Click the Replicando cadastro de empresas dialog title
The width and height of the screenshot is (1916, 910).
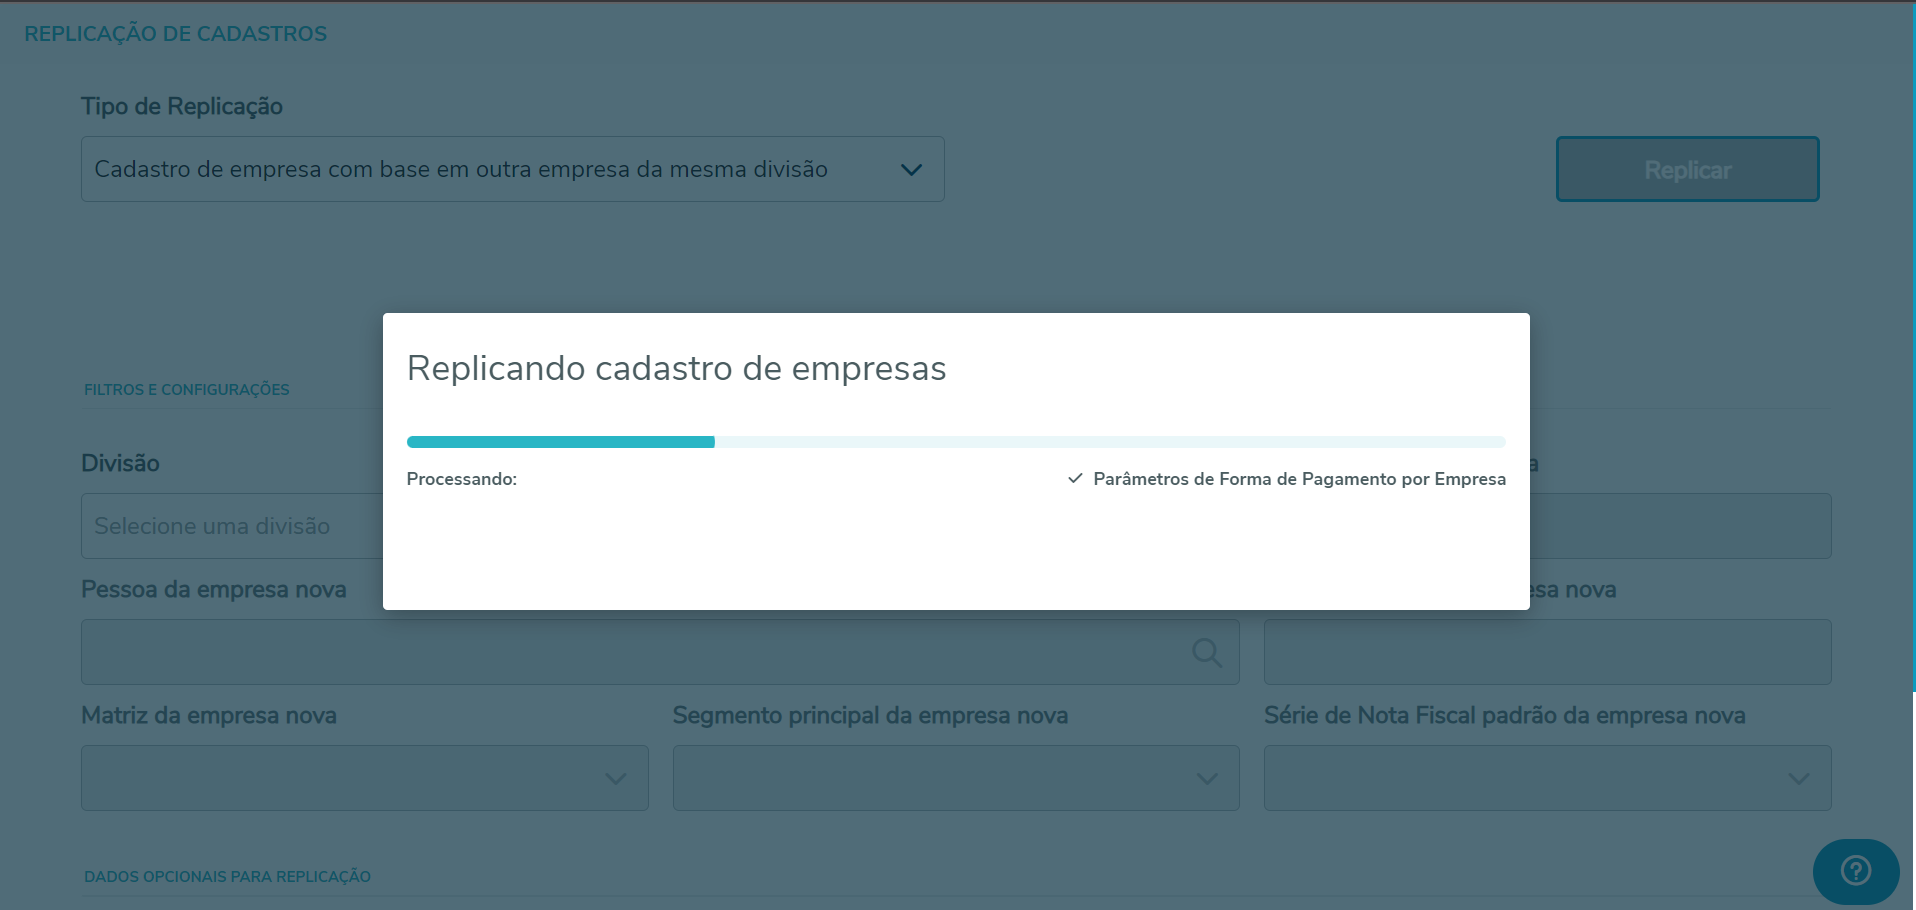[676, 369]
